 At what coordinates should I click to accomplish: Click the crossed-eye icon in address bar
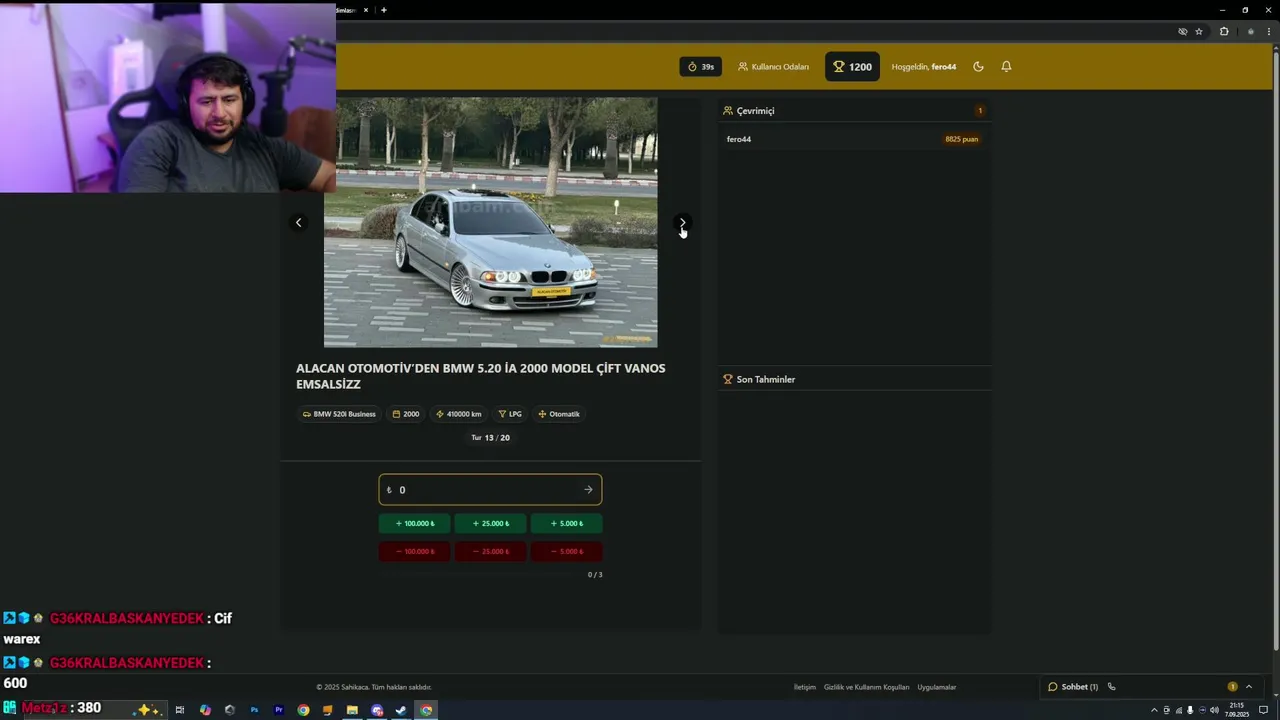pos(1182,31)
